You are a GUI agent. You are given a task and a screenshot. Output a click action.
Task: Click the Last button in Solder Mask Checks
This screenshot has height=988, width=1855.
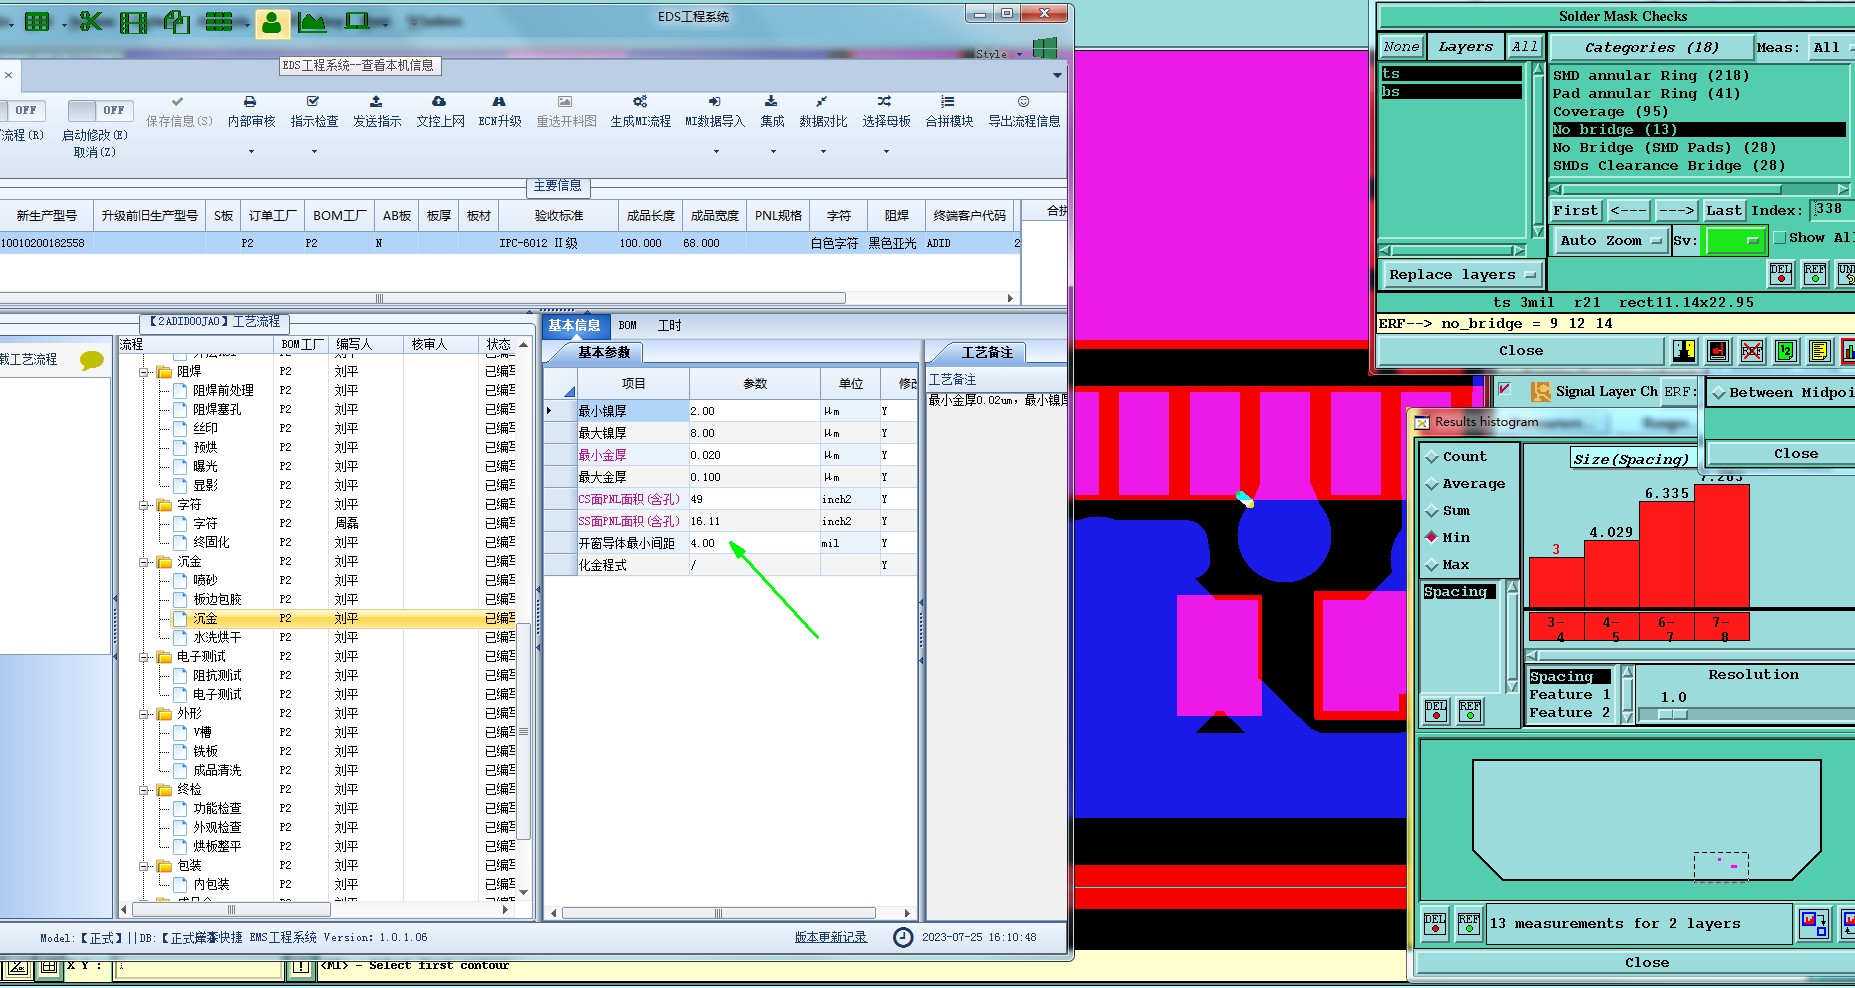point(1724,211)
